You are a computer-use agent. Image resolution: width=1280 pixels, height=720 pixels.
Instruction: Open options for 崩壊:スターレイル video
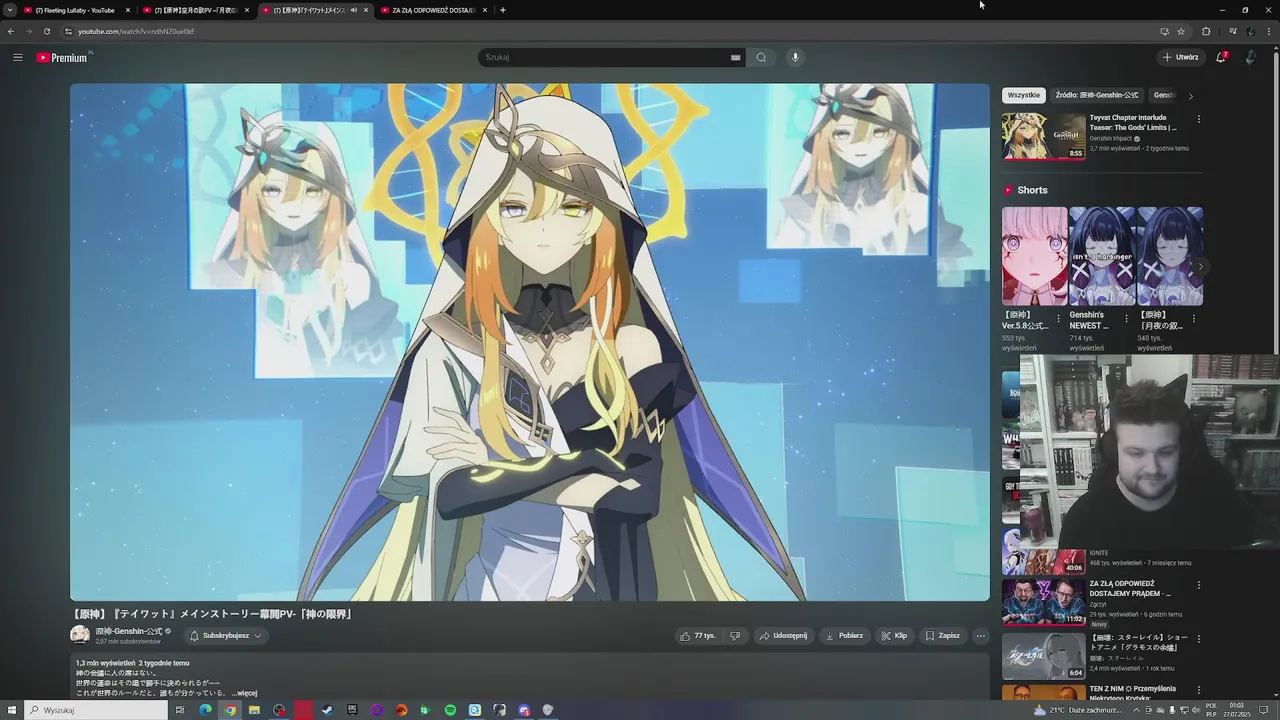(x=1198, y=638)
